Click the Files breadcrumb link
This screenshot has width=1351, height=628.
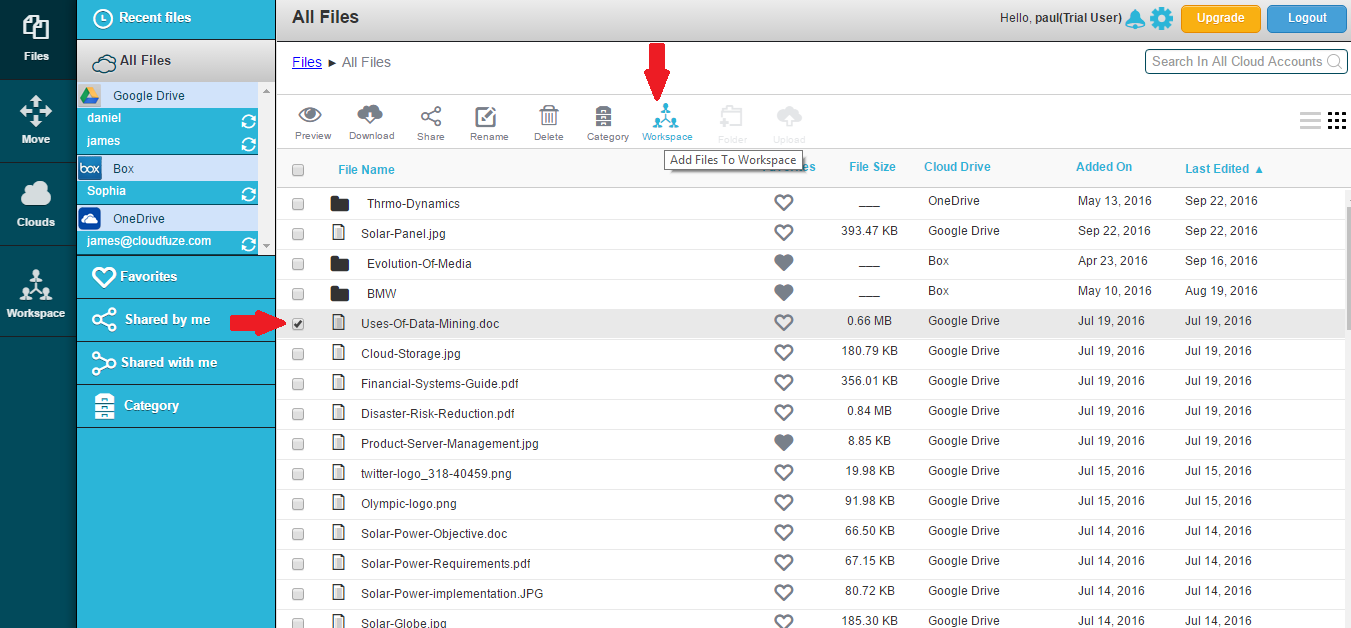(x=306, y=62)
